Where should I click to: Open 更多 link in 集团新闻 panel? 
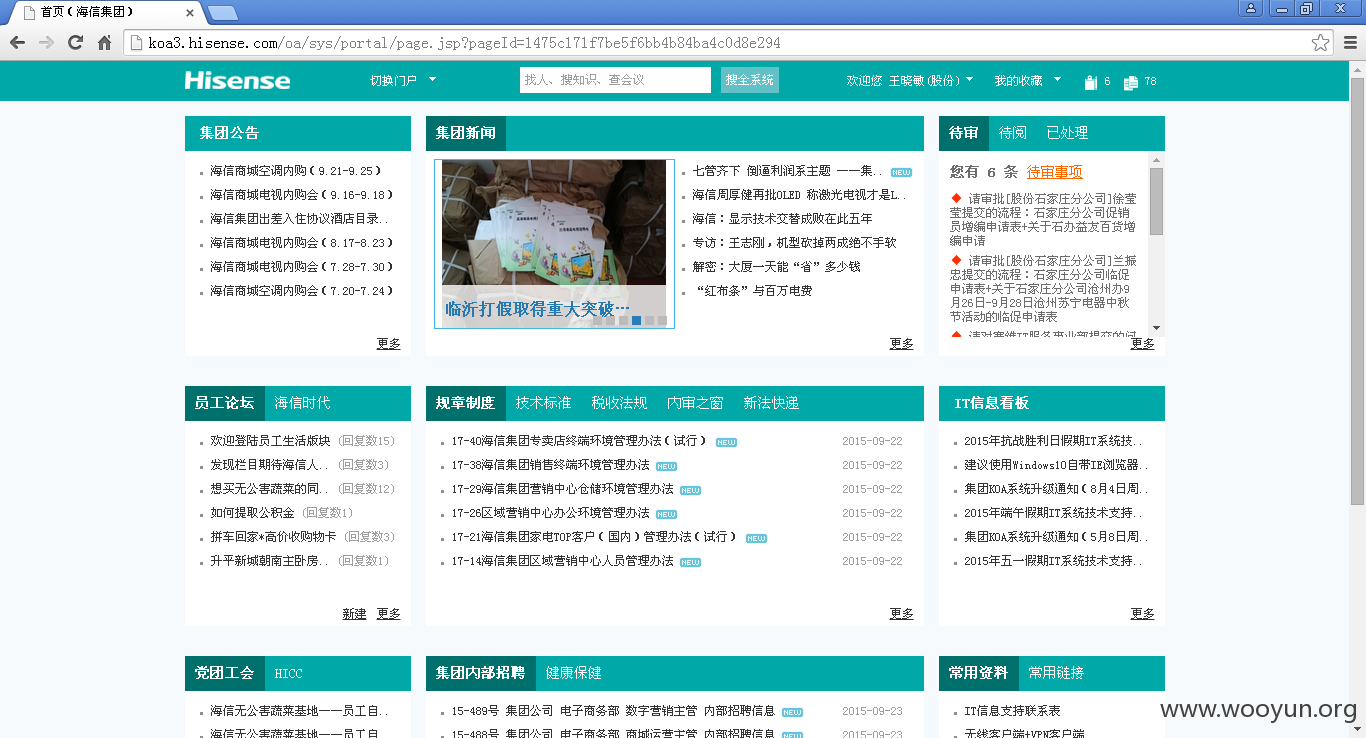pos(902,343)
